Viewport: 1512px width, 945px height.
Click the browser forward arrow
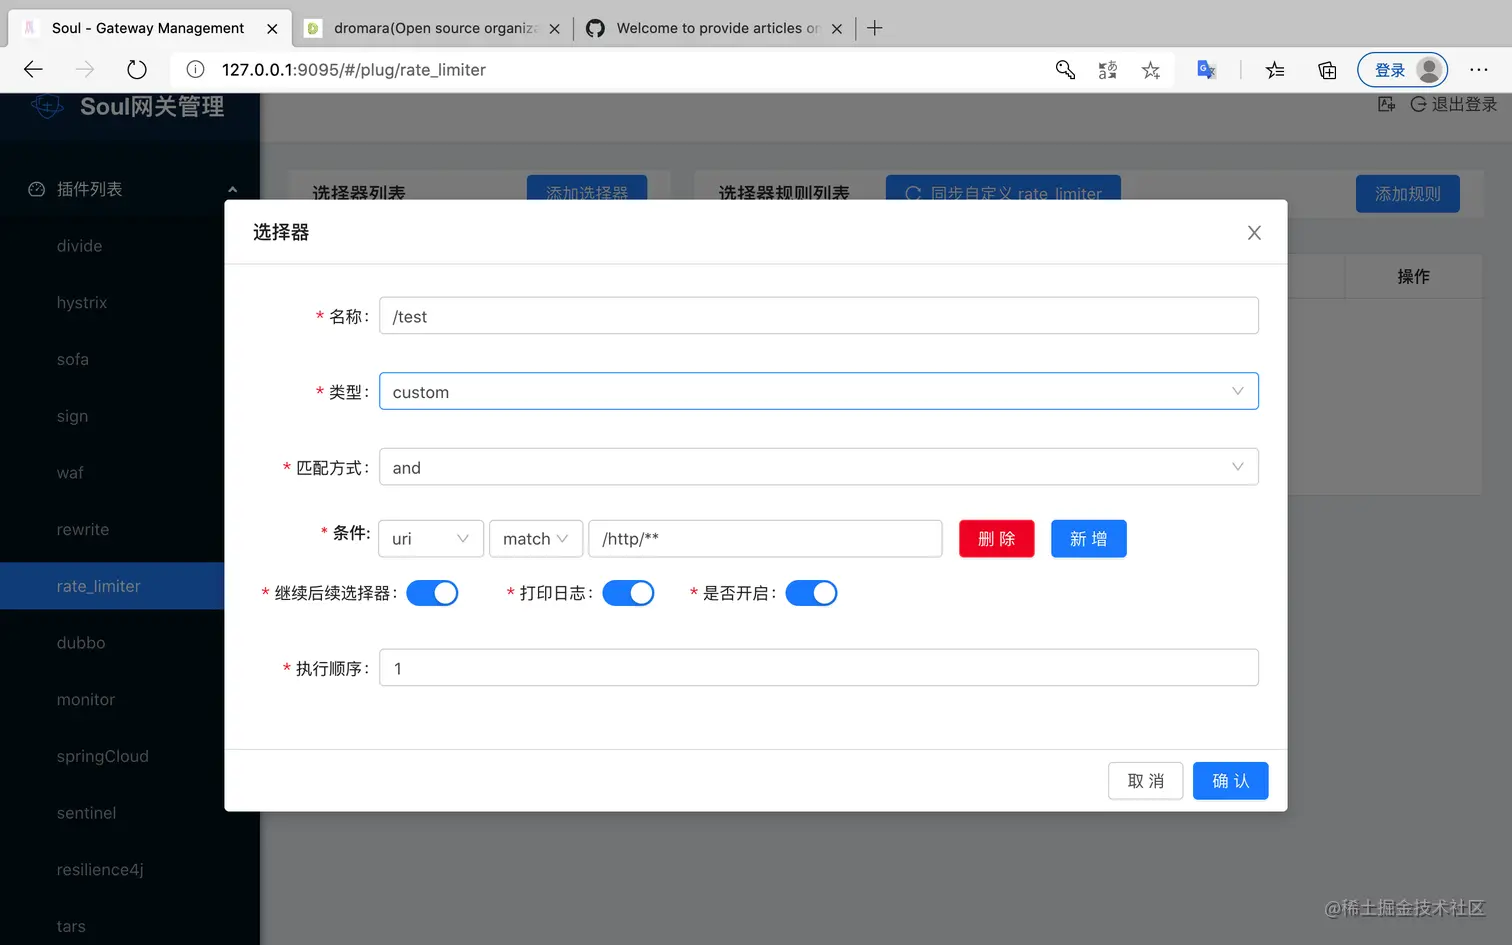click(x=85, y=69)
